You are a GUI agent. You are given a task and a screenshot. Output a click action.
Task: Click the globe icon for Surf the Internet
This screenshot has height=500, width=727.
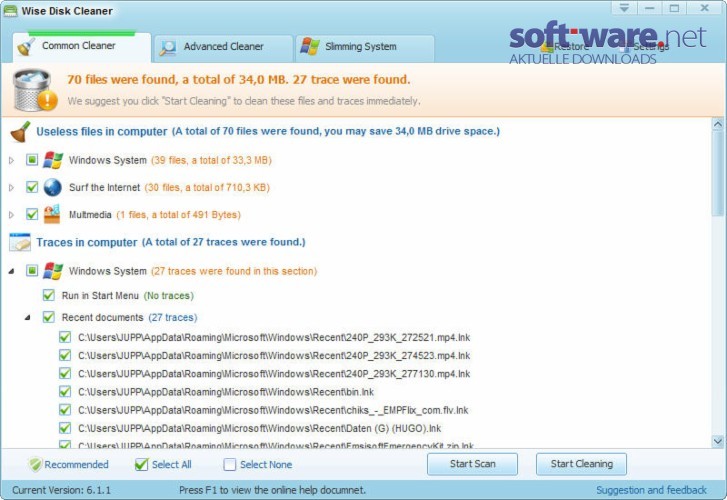tap(53, 187)
